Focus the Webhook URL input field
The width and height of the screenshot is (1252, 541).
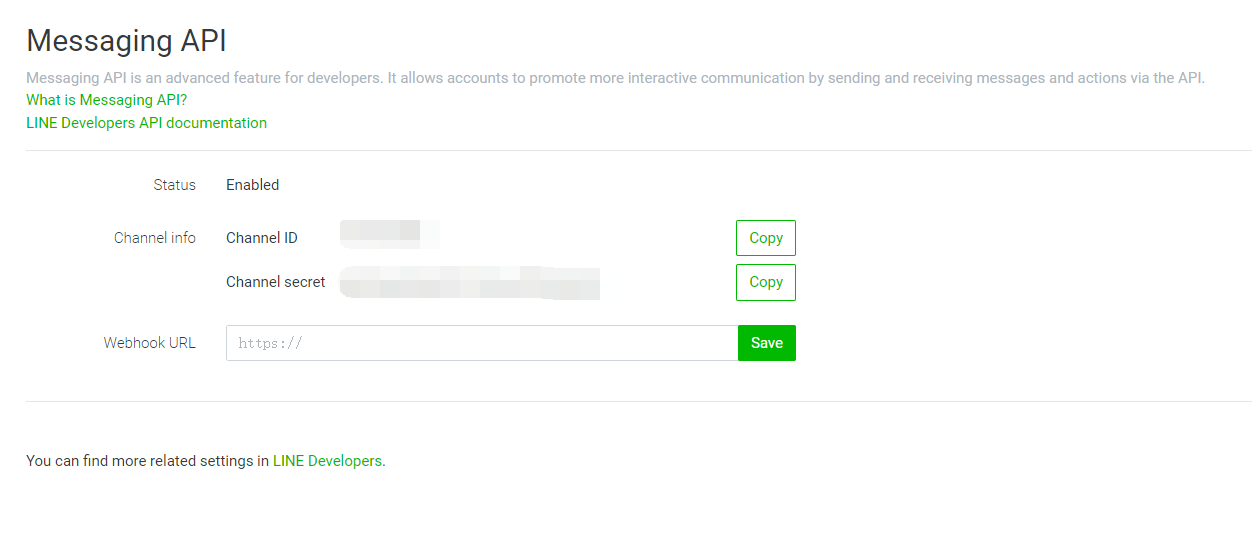(481, 343)
